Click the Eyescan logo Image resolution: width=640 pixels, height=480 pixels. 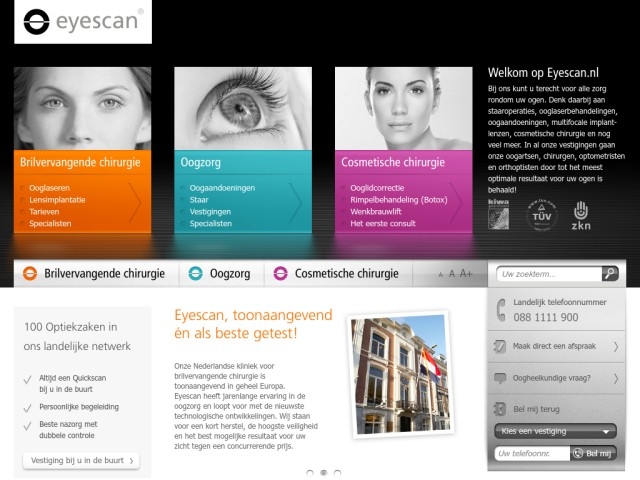83,21
